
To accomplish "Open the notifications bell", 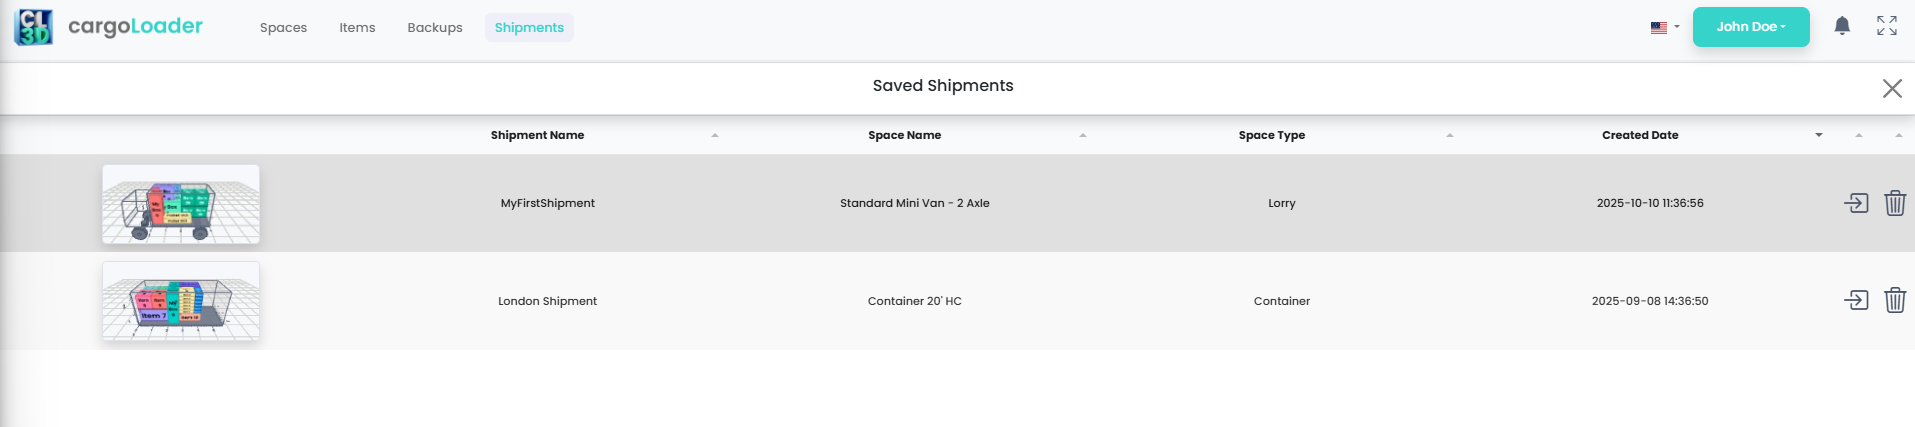I will (x=1842, y=26).
